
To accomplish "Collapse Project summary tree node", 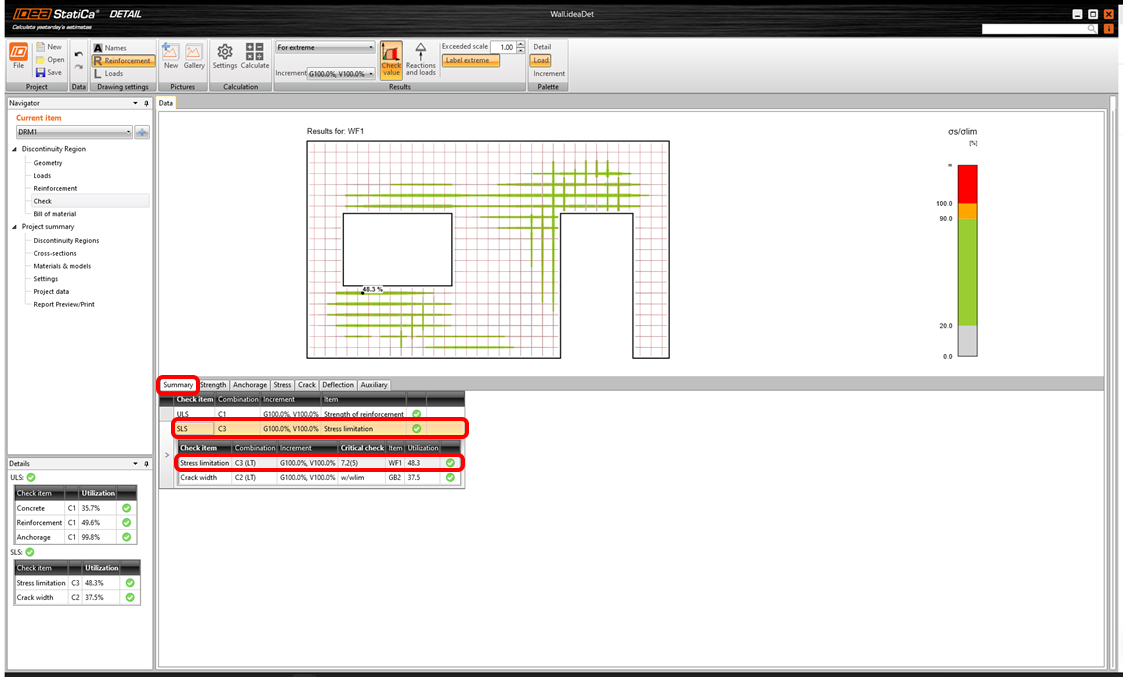I will point(14,226).
